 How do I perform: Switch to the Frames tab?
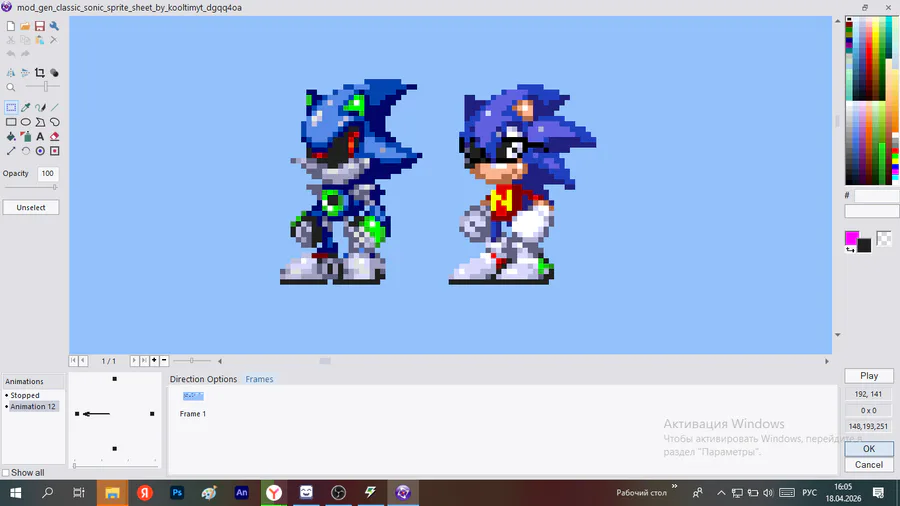pos(259,379)
